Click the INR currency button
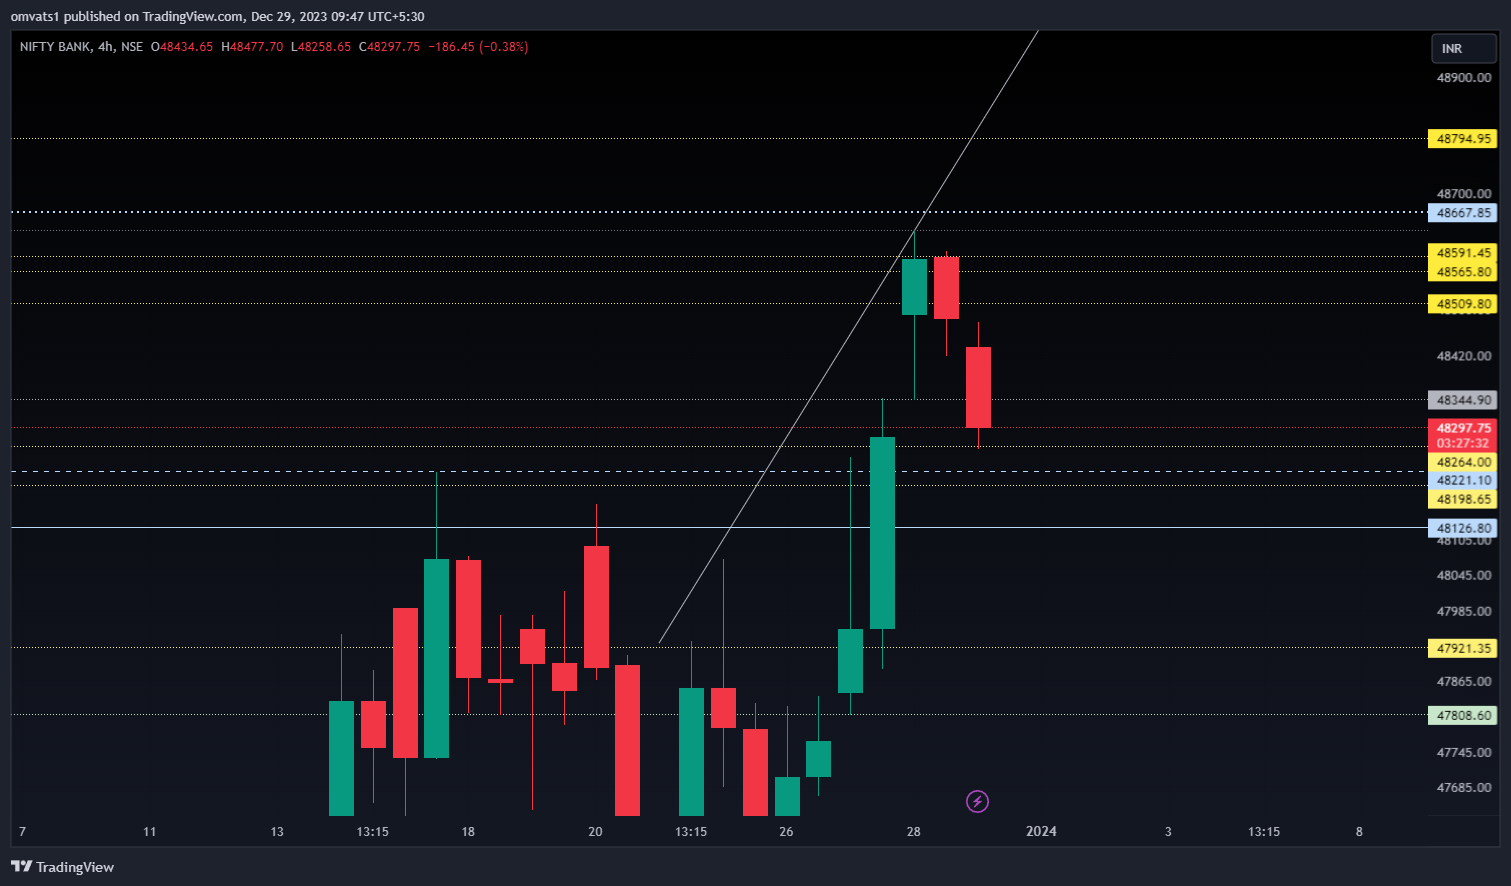1511x886 pixels. point(1464,48)
